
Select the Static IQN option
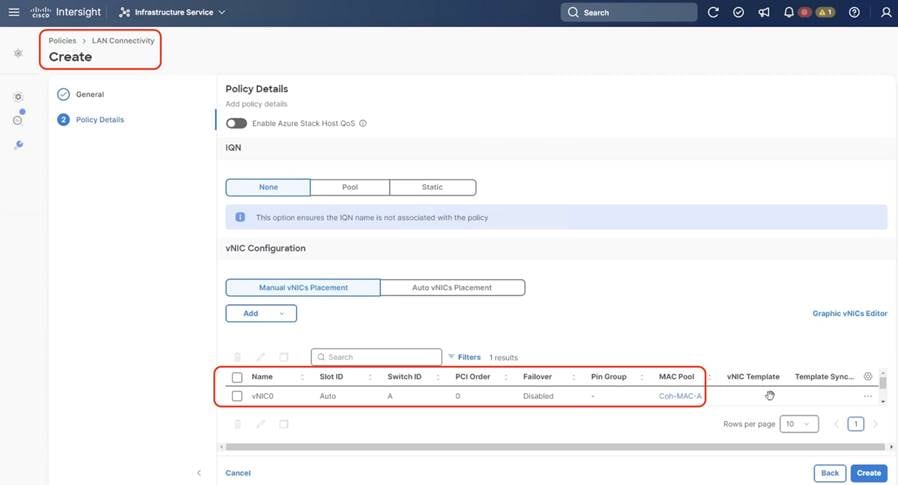coord(432,187)
